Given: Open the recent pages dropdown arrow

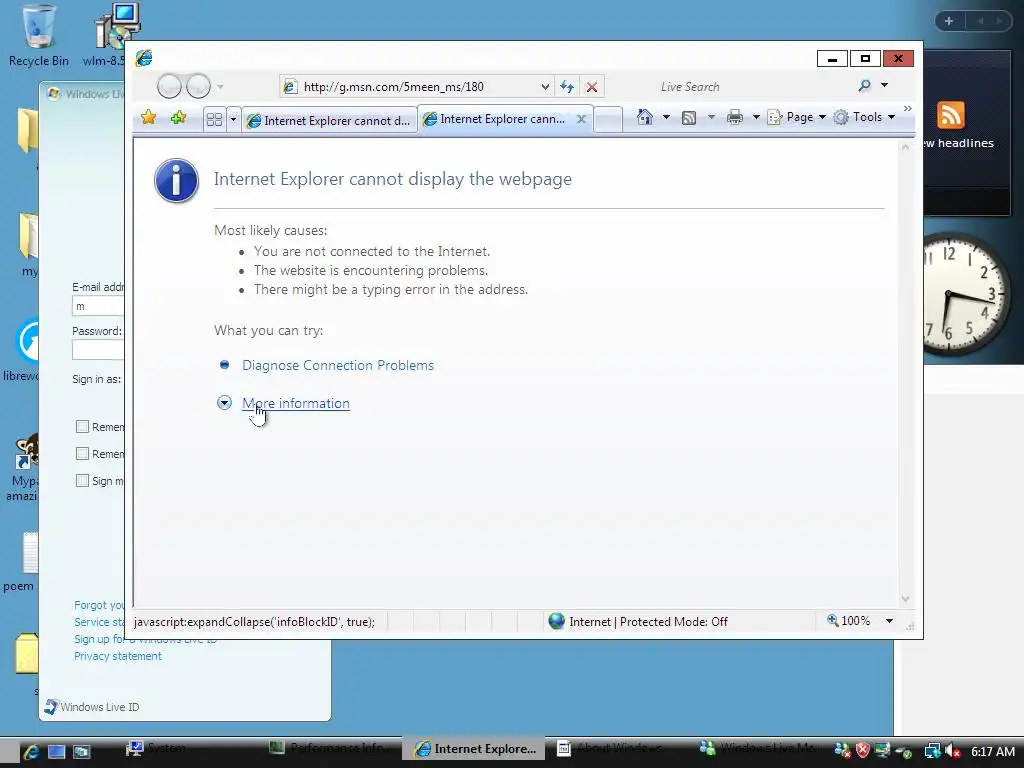Looking at the screenshot, I should tap(220, 86).
